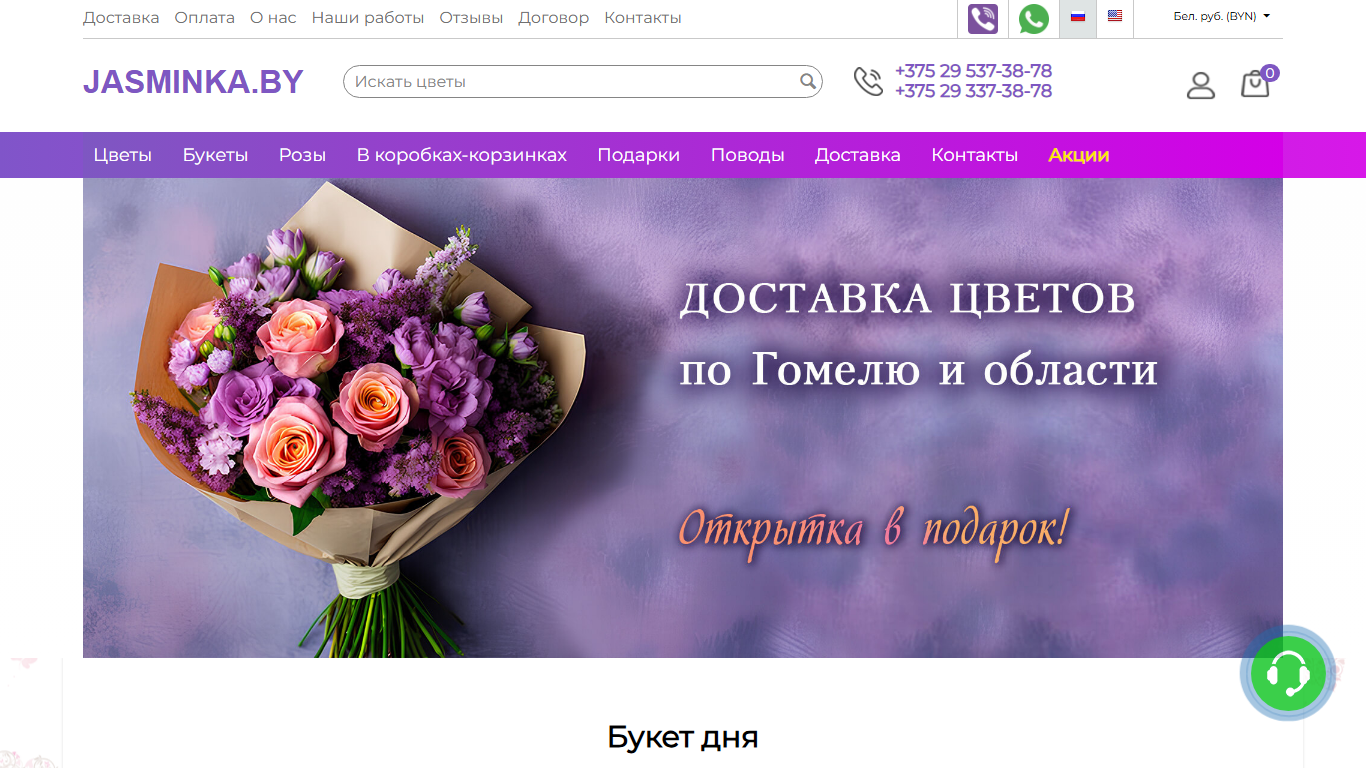This screenshot has height=768, width=1366.
Task: Open Контакты in the purple menu bar
Action: tap(975, 155)
